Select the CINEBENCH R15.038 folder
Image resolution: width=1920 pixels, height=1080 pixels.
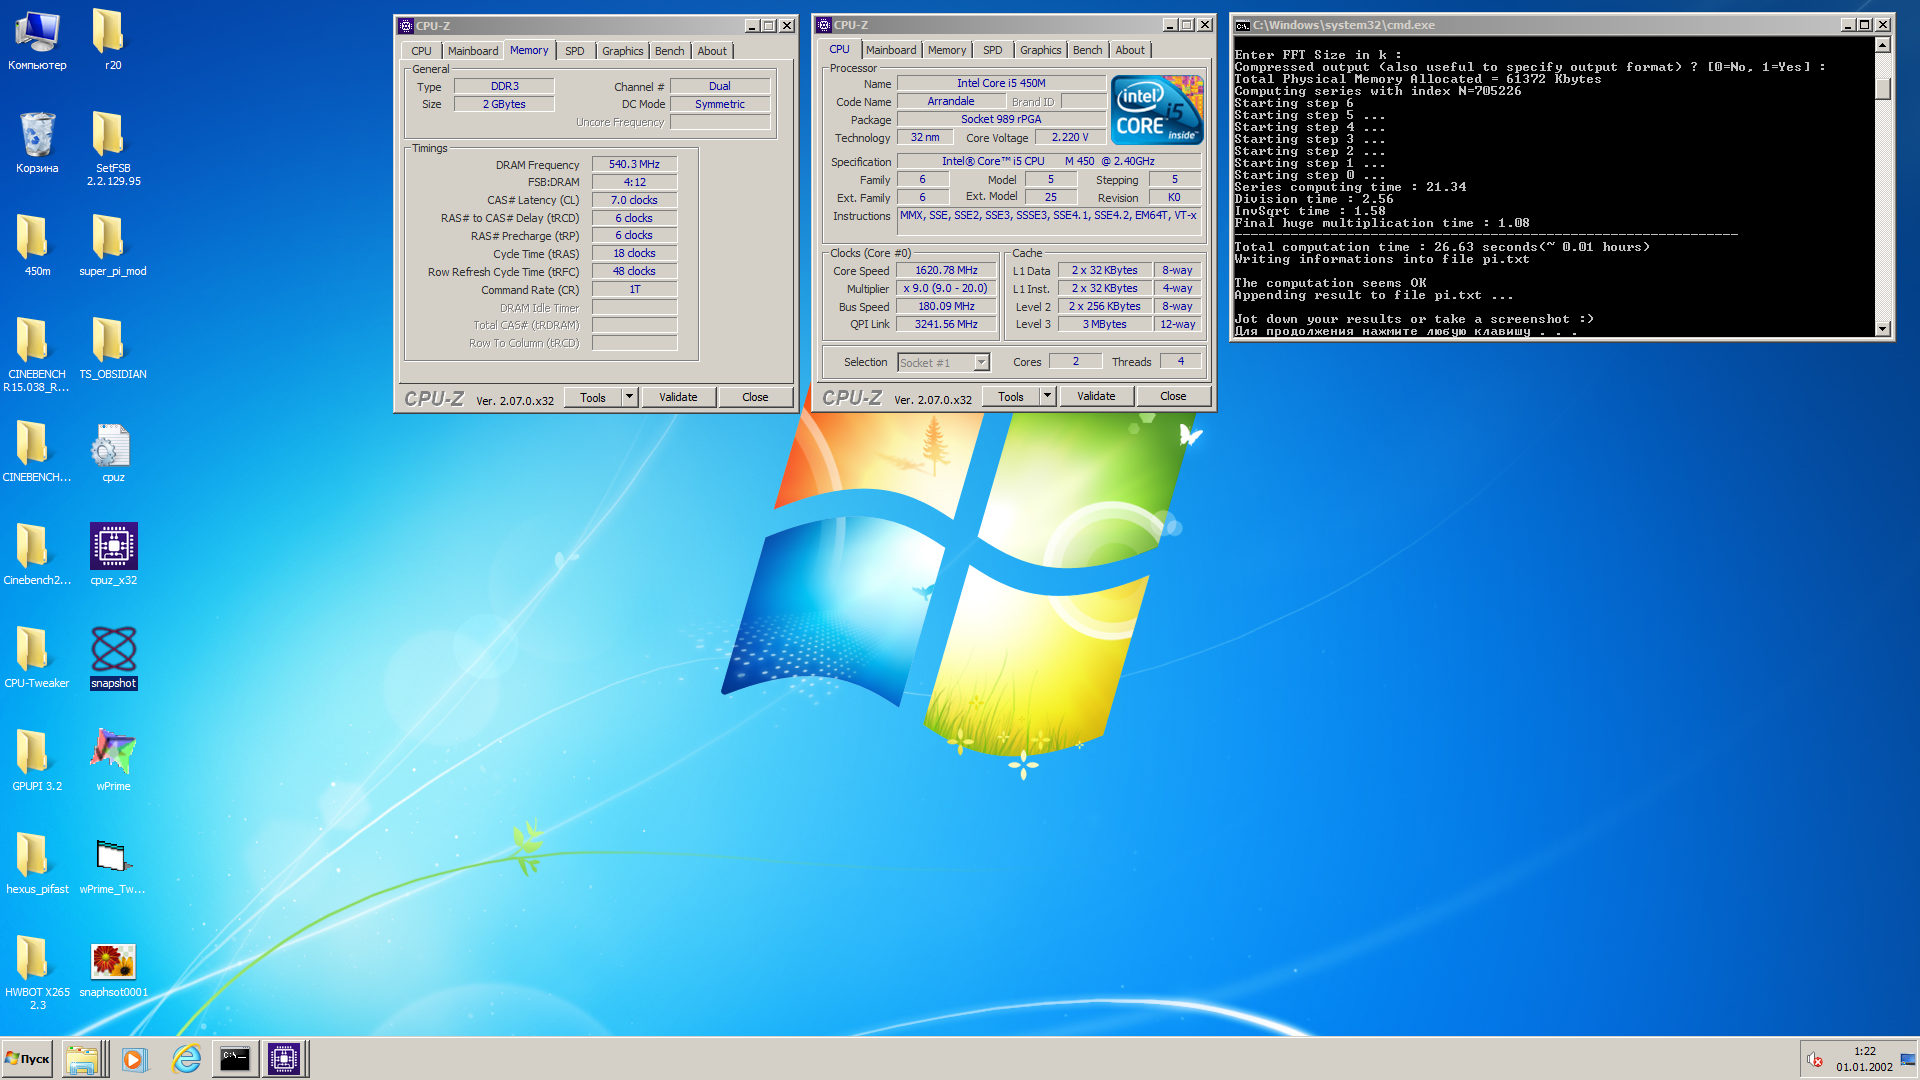coord(37,355)
